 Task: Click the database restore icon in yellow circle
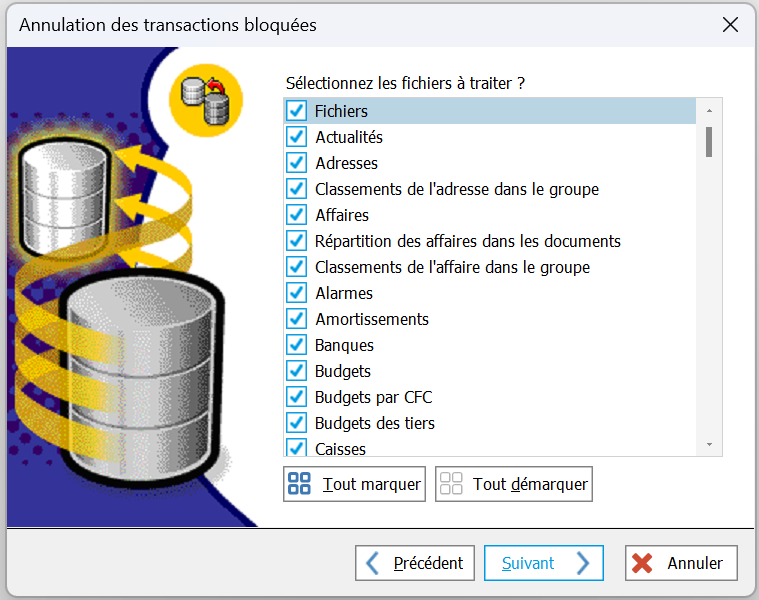click(x=207, y=100)
